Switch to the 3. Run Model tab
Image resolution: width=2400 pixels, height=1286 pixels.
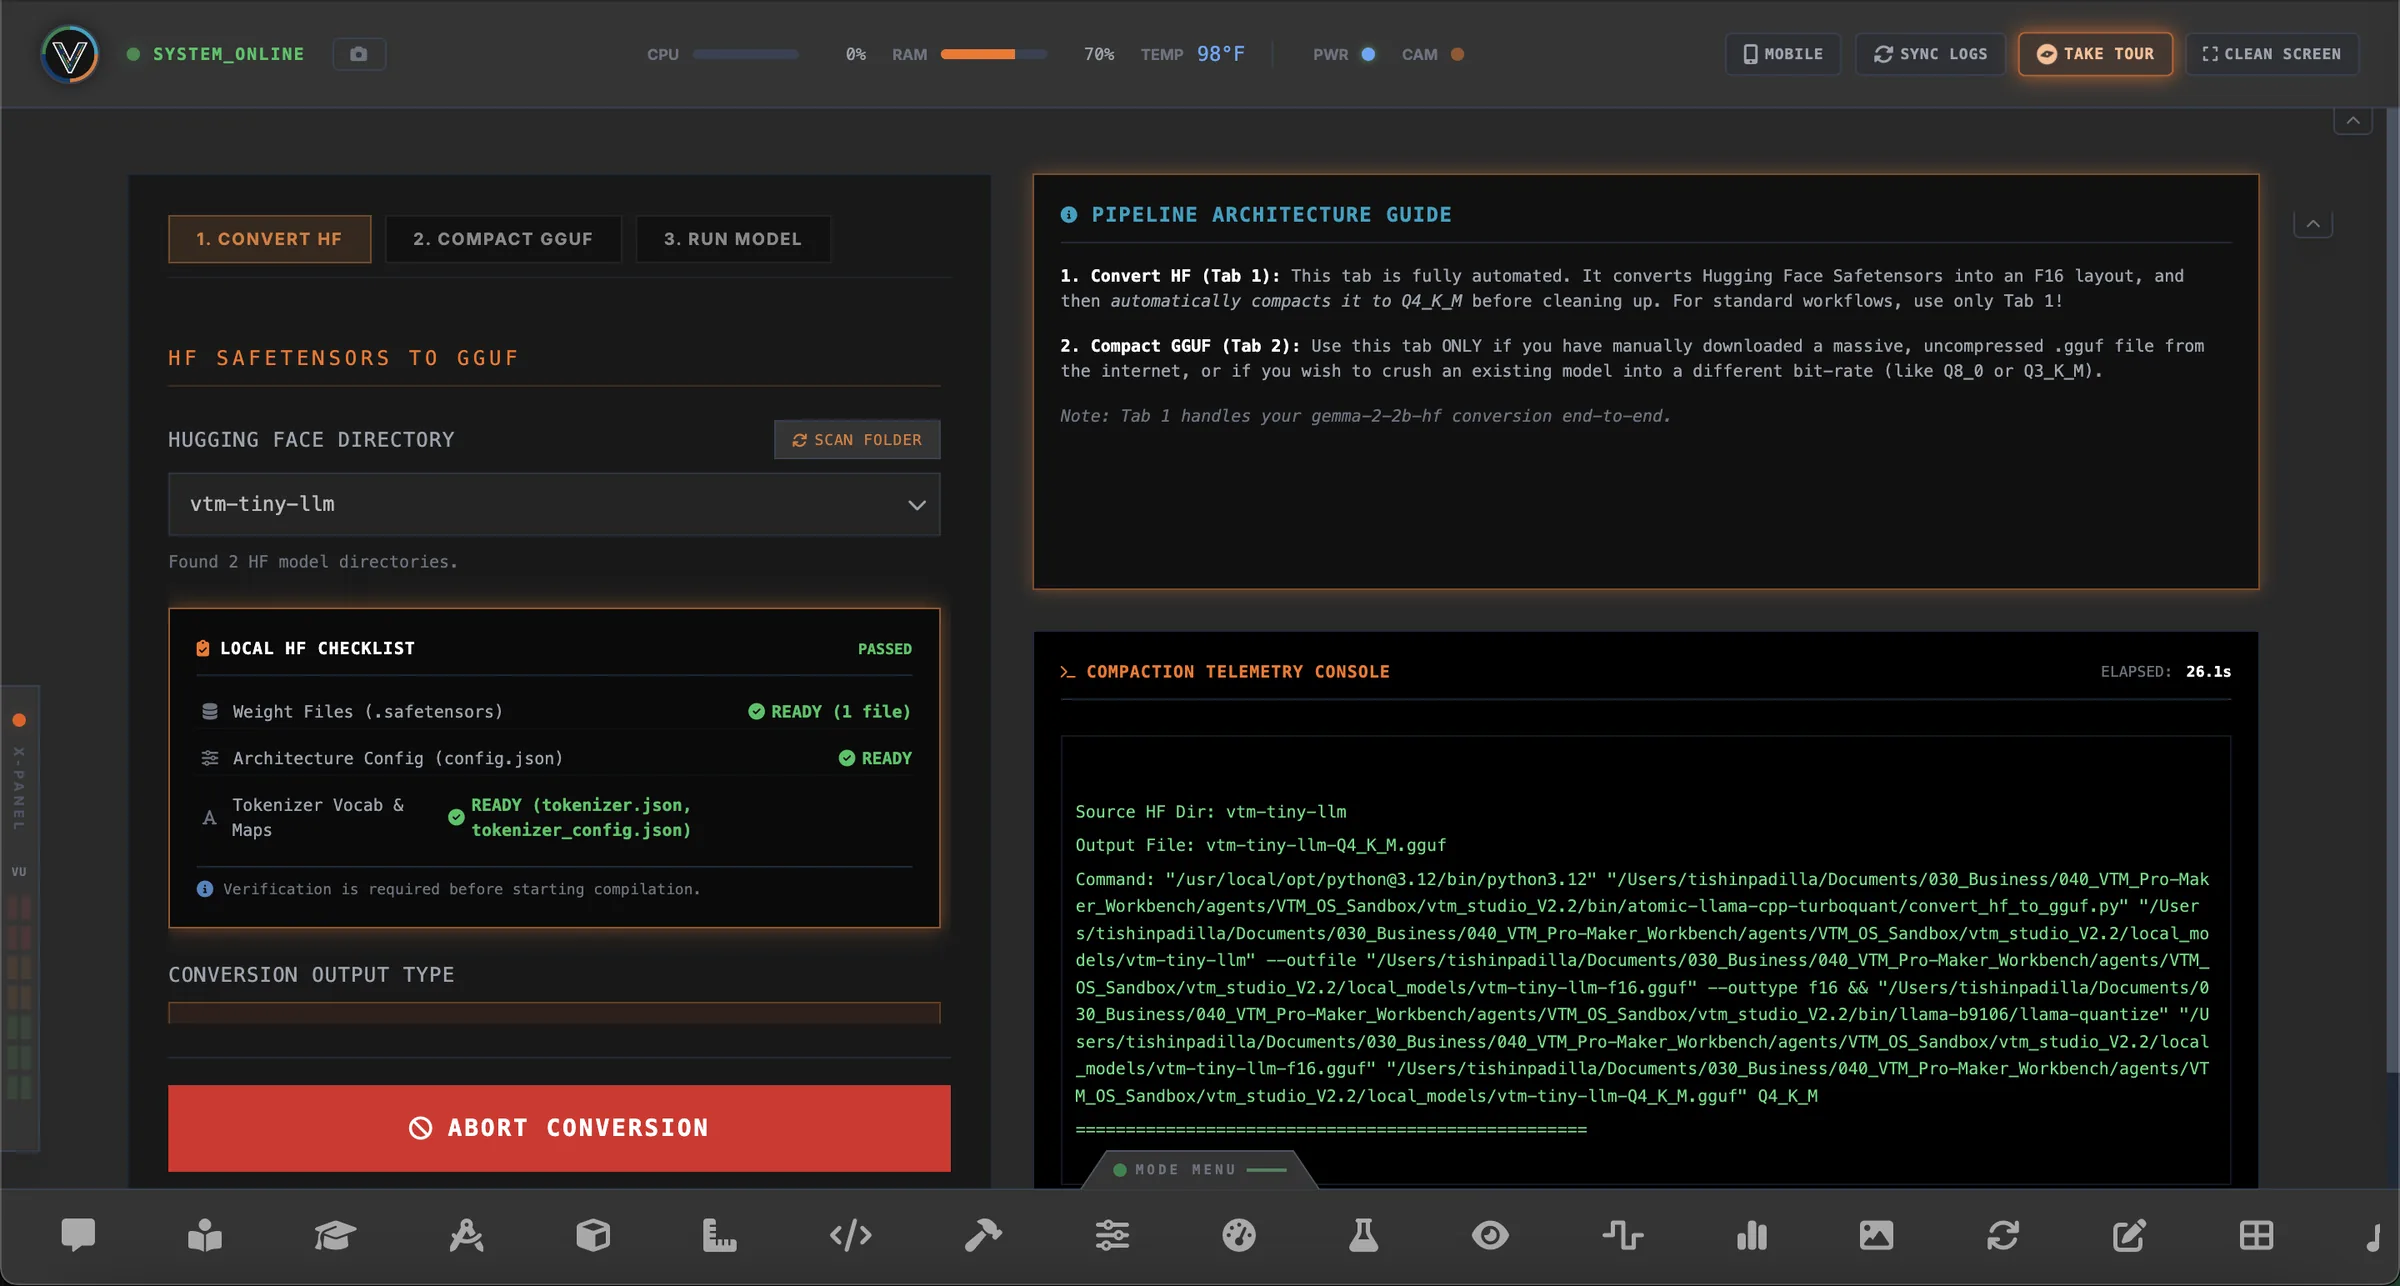pyautogui.click(x=733, y=239)
